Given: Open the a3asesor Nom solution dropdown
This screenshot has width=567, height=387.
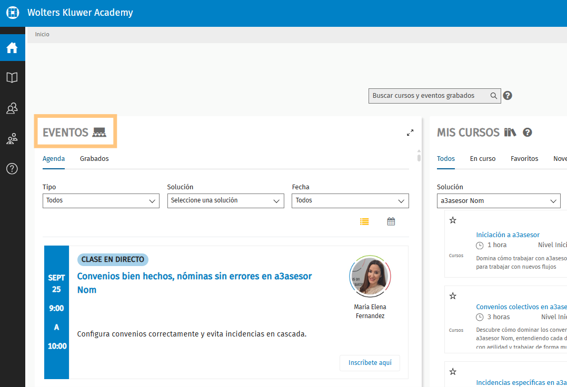Looking at the screenshot, I should (x=499, y=201).
